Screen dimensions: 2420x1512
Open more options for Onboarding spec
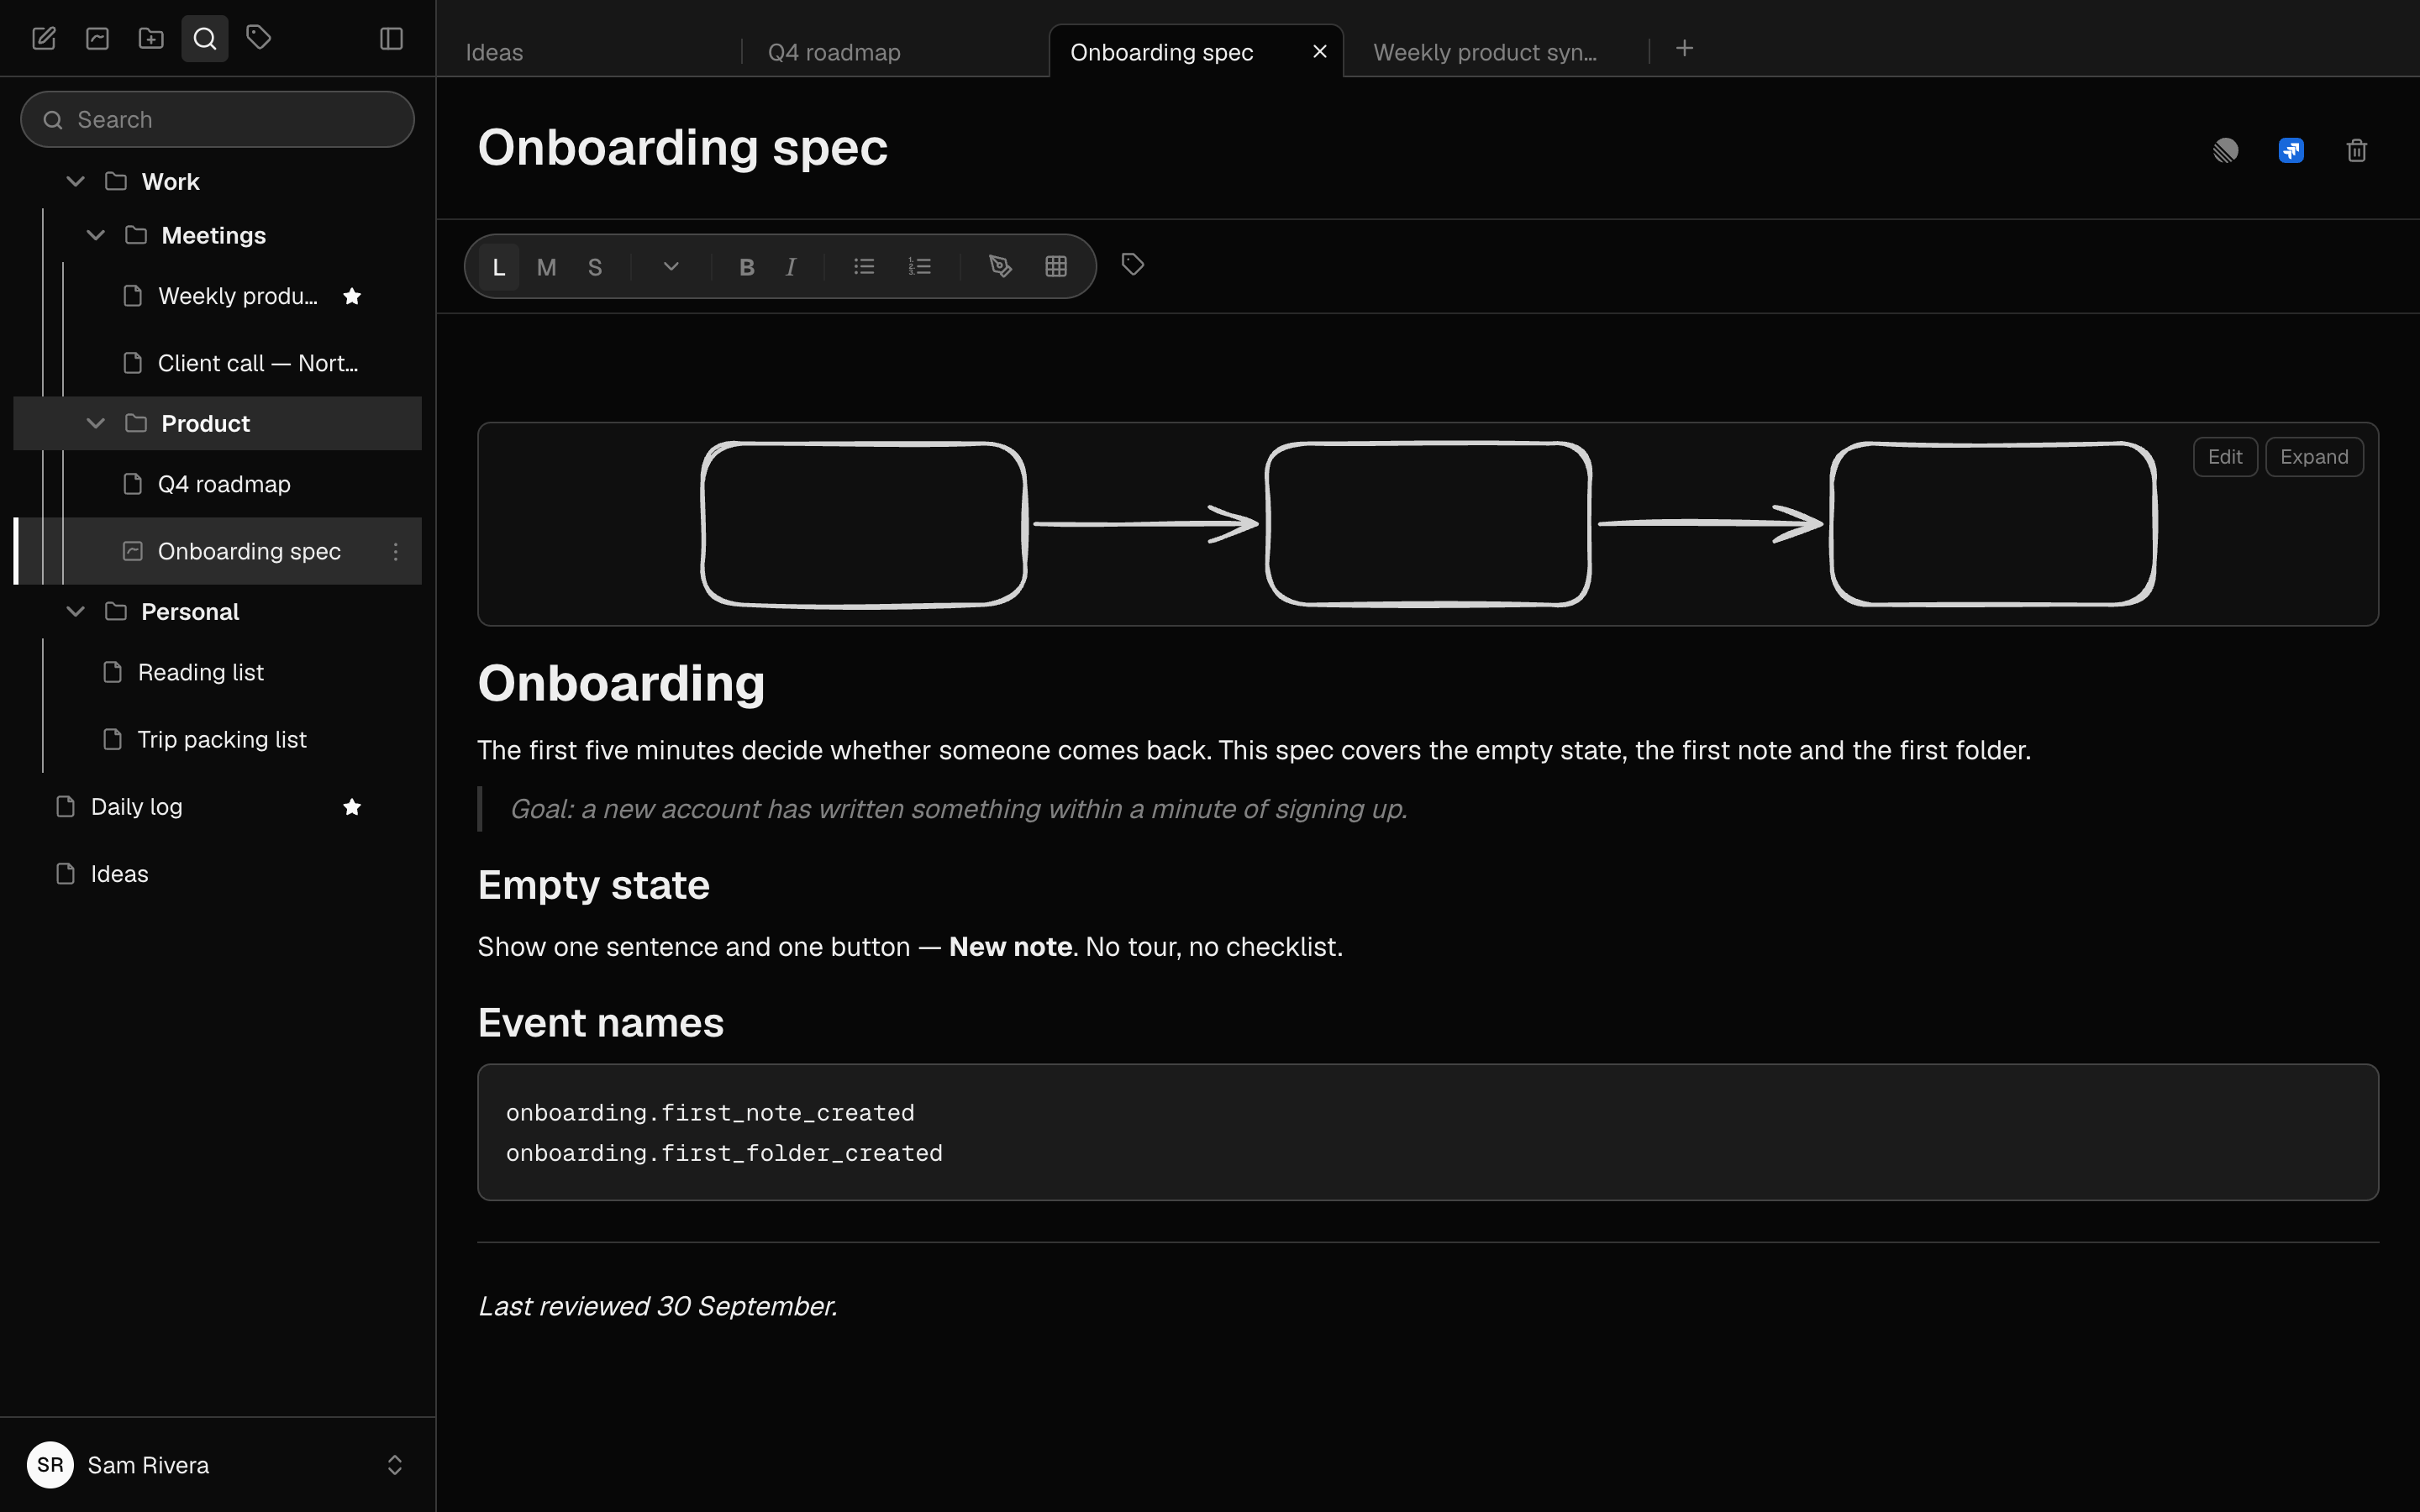pyautogui.click(x=396, y=551)
